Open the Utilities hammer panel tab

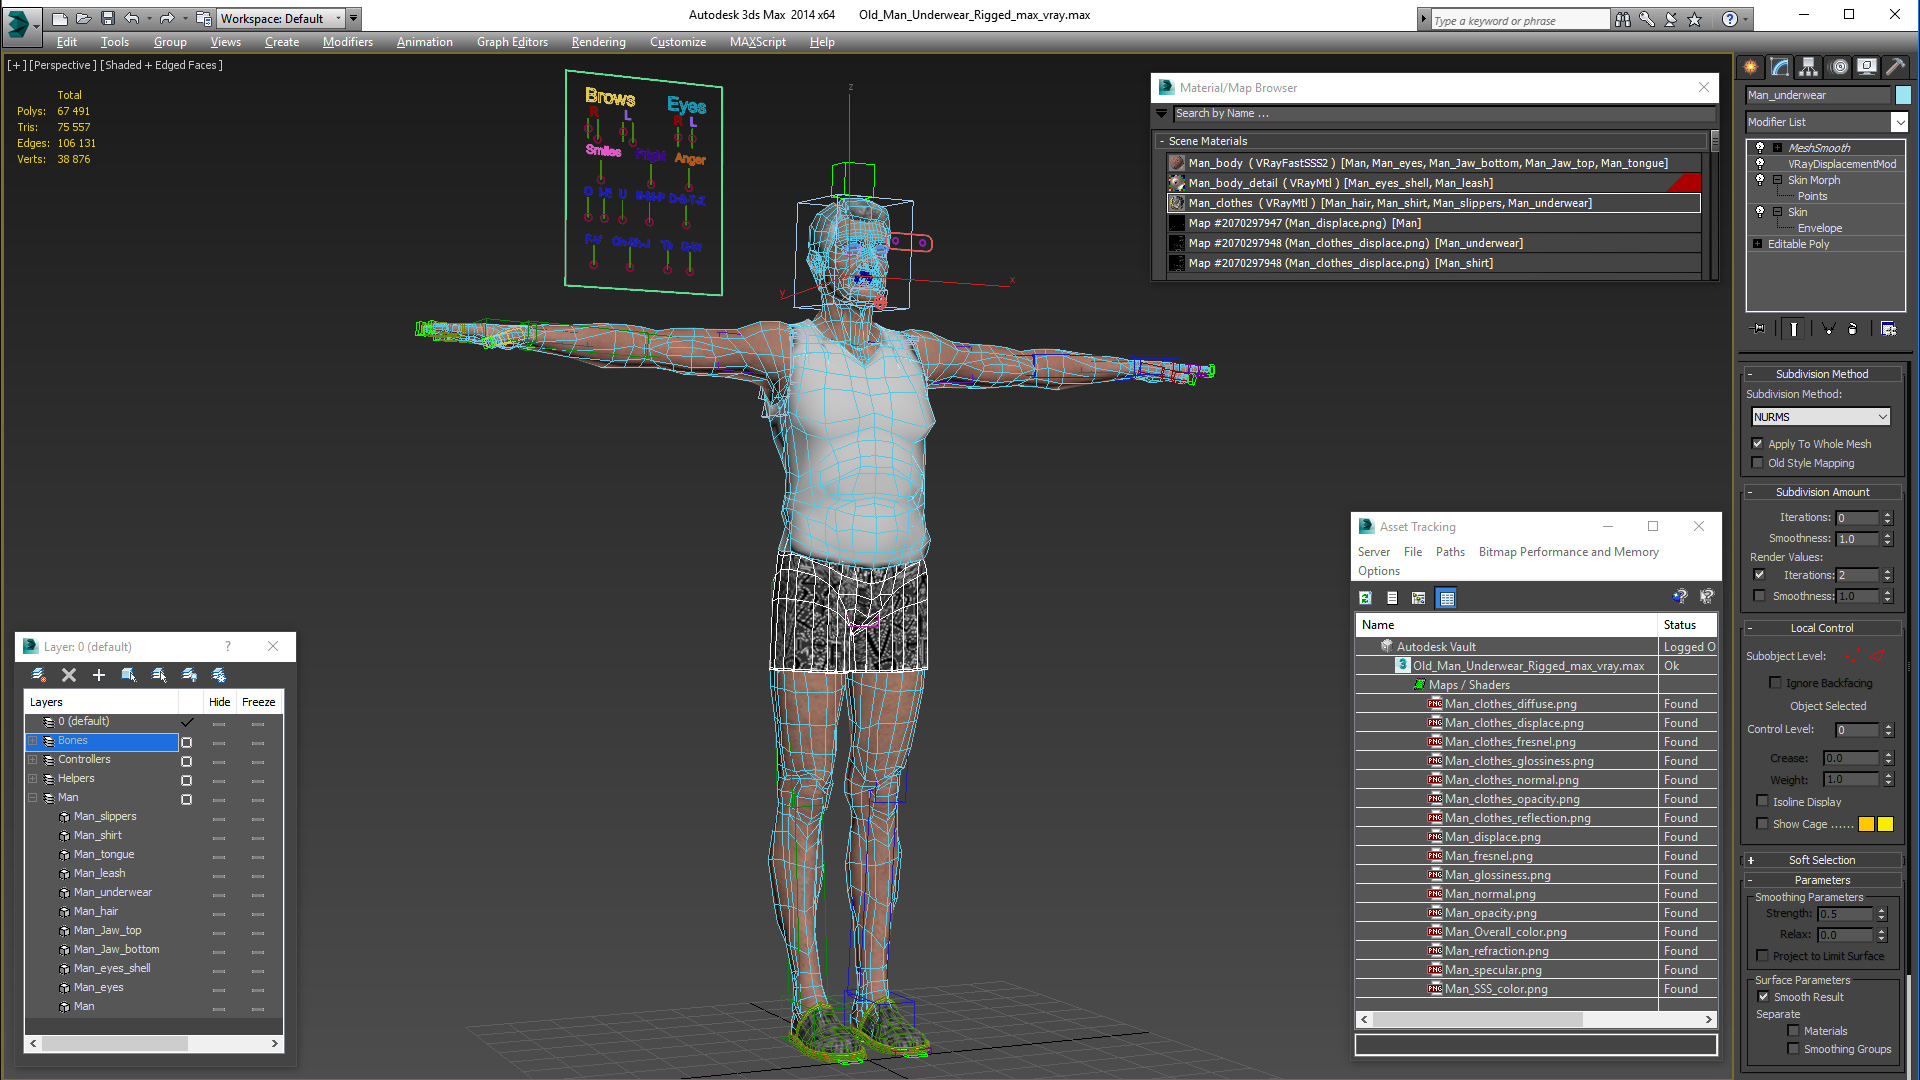[x=1895, y=67]
